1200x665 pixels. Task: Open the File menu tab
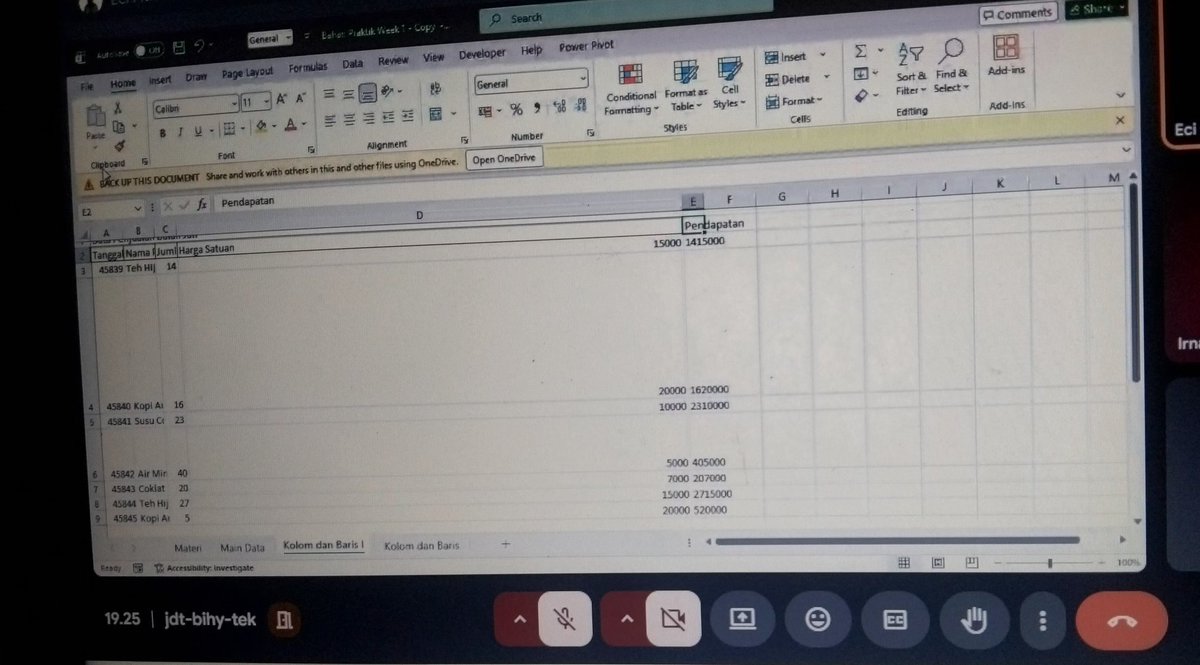point(88,87)
